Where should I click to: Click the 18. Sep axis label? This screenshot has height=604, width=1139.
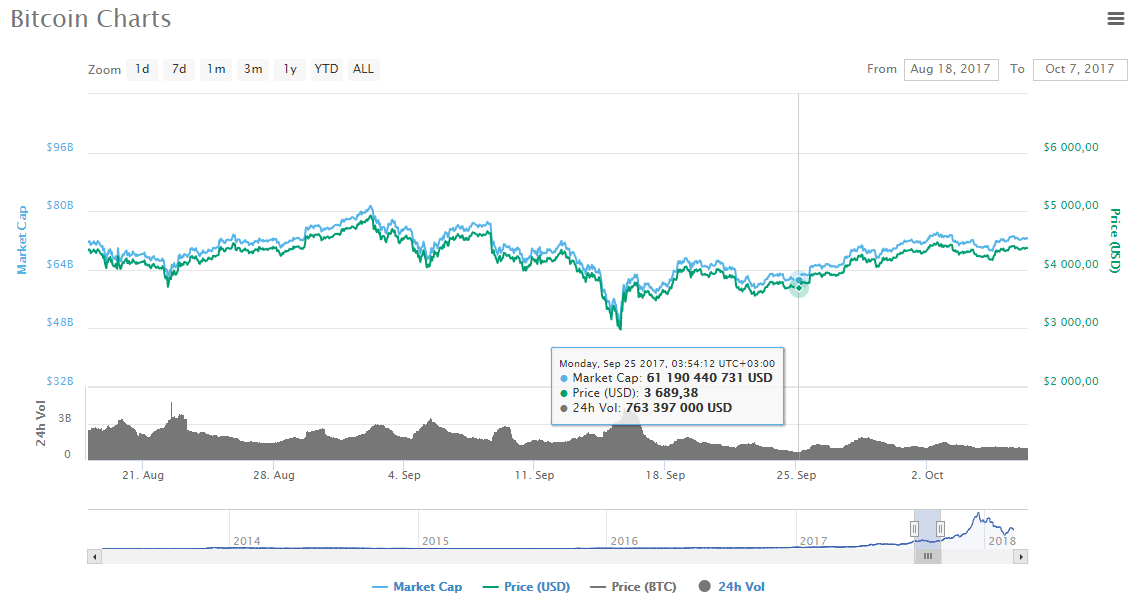[665, 475]
